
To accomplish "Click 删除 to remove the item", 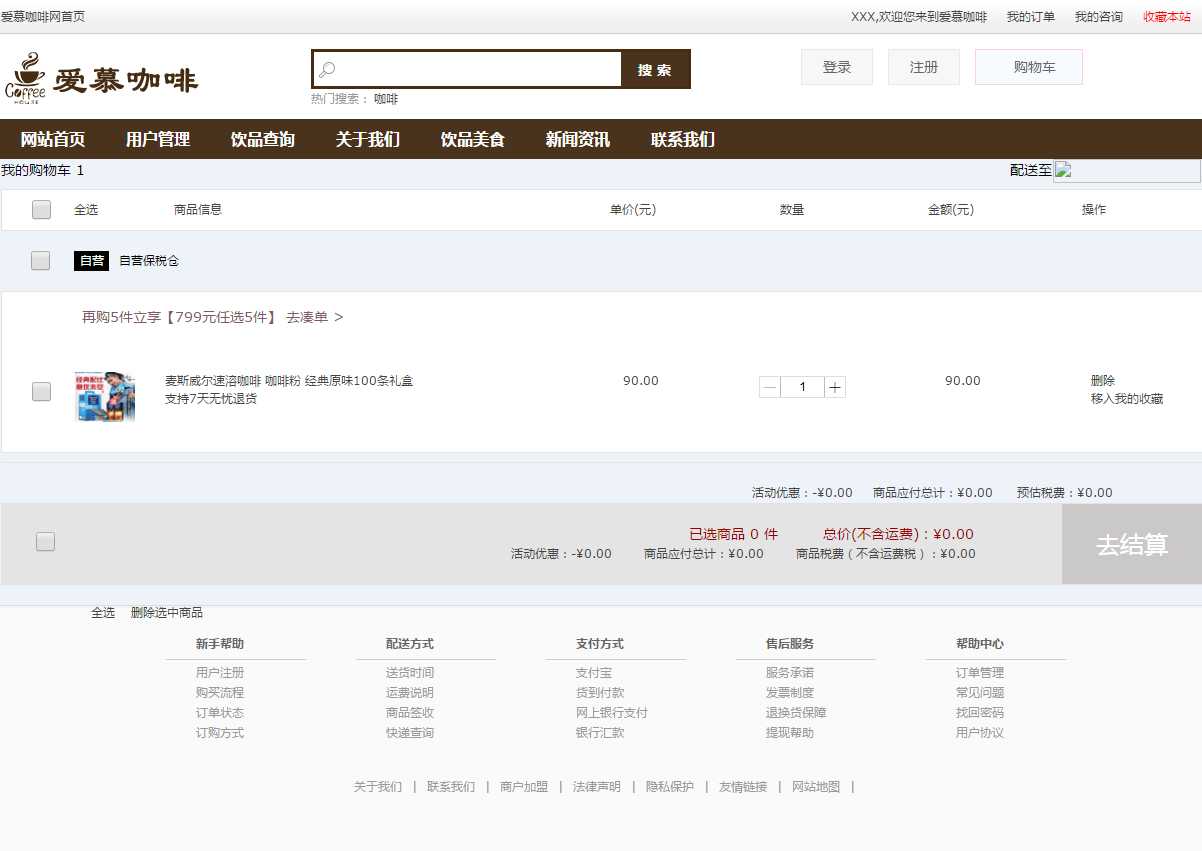I will [1102, 381].
